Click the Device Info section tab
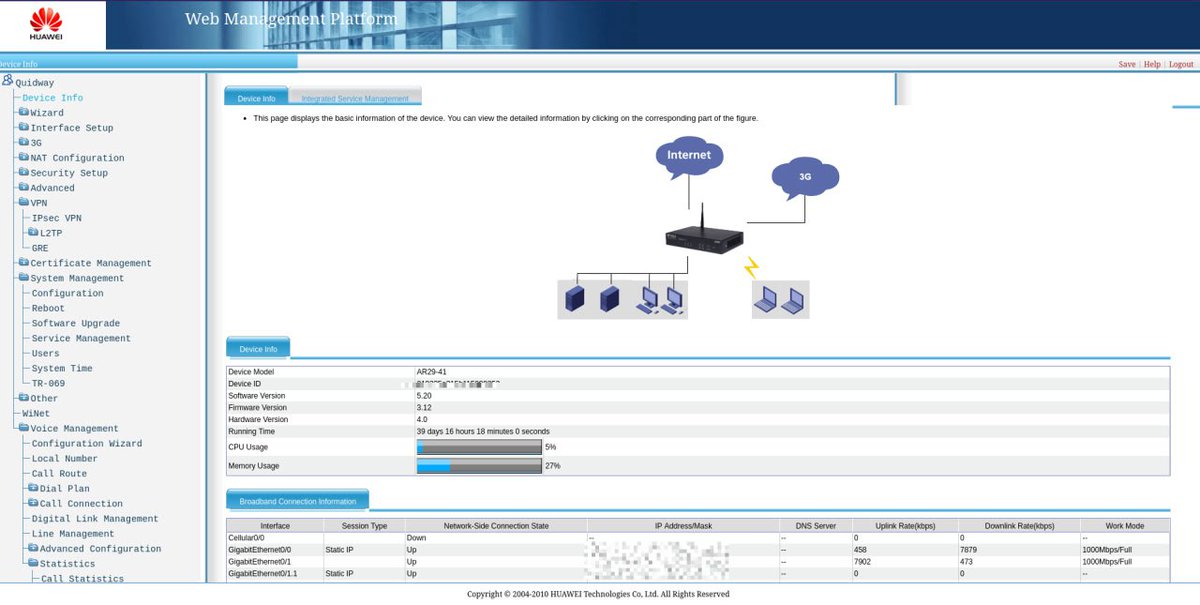 (258, 348)
